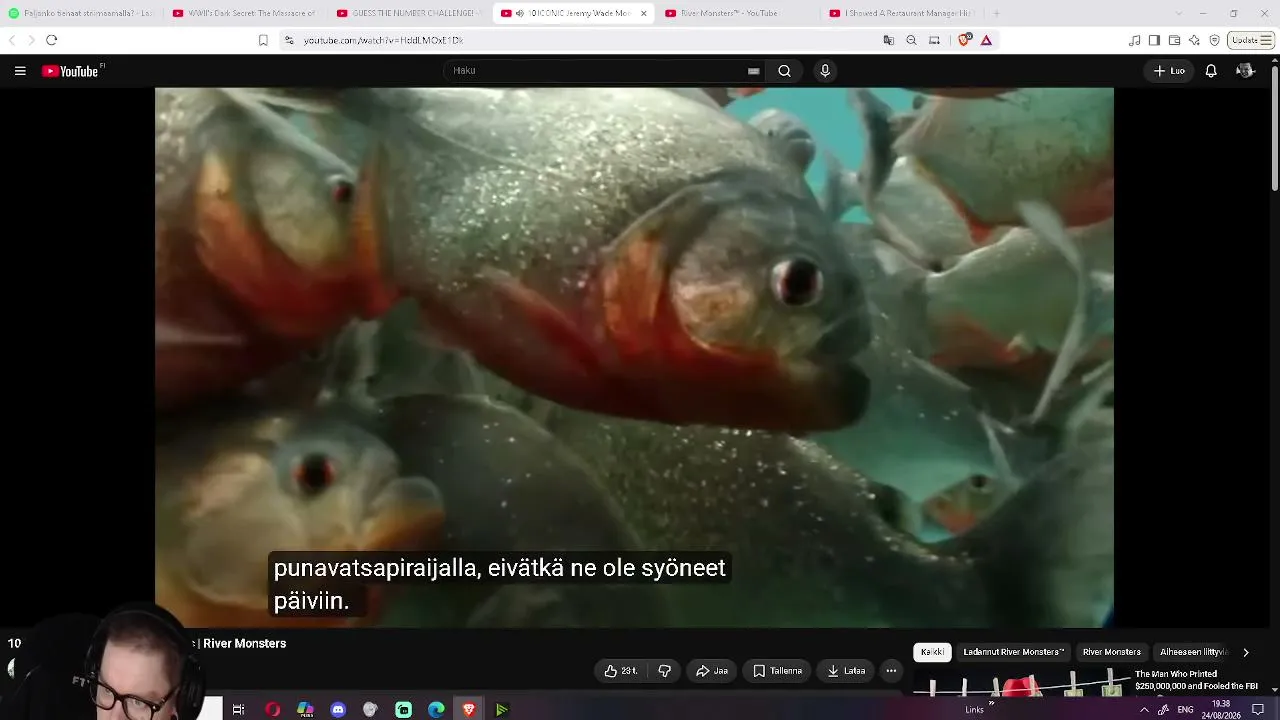Open the Brave wallet icon
Screen dimensions: 1280x720
[x=1174, y=40]
